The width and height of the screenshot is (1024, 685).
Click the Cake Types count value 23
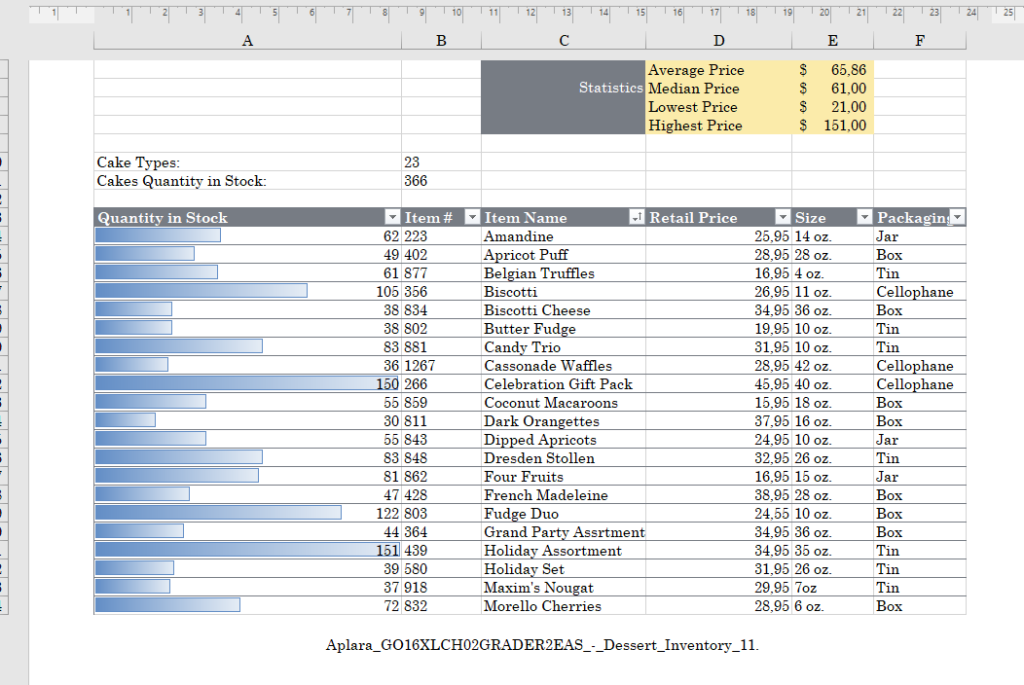pos(413,162)
